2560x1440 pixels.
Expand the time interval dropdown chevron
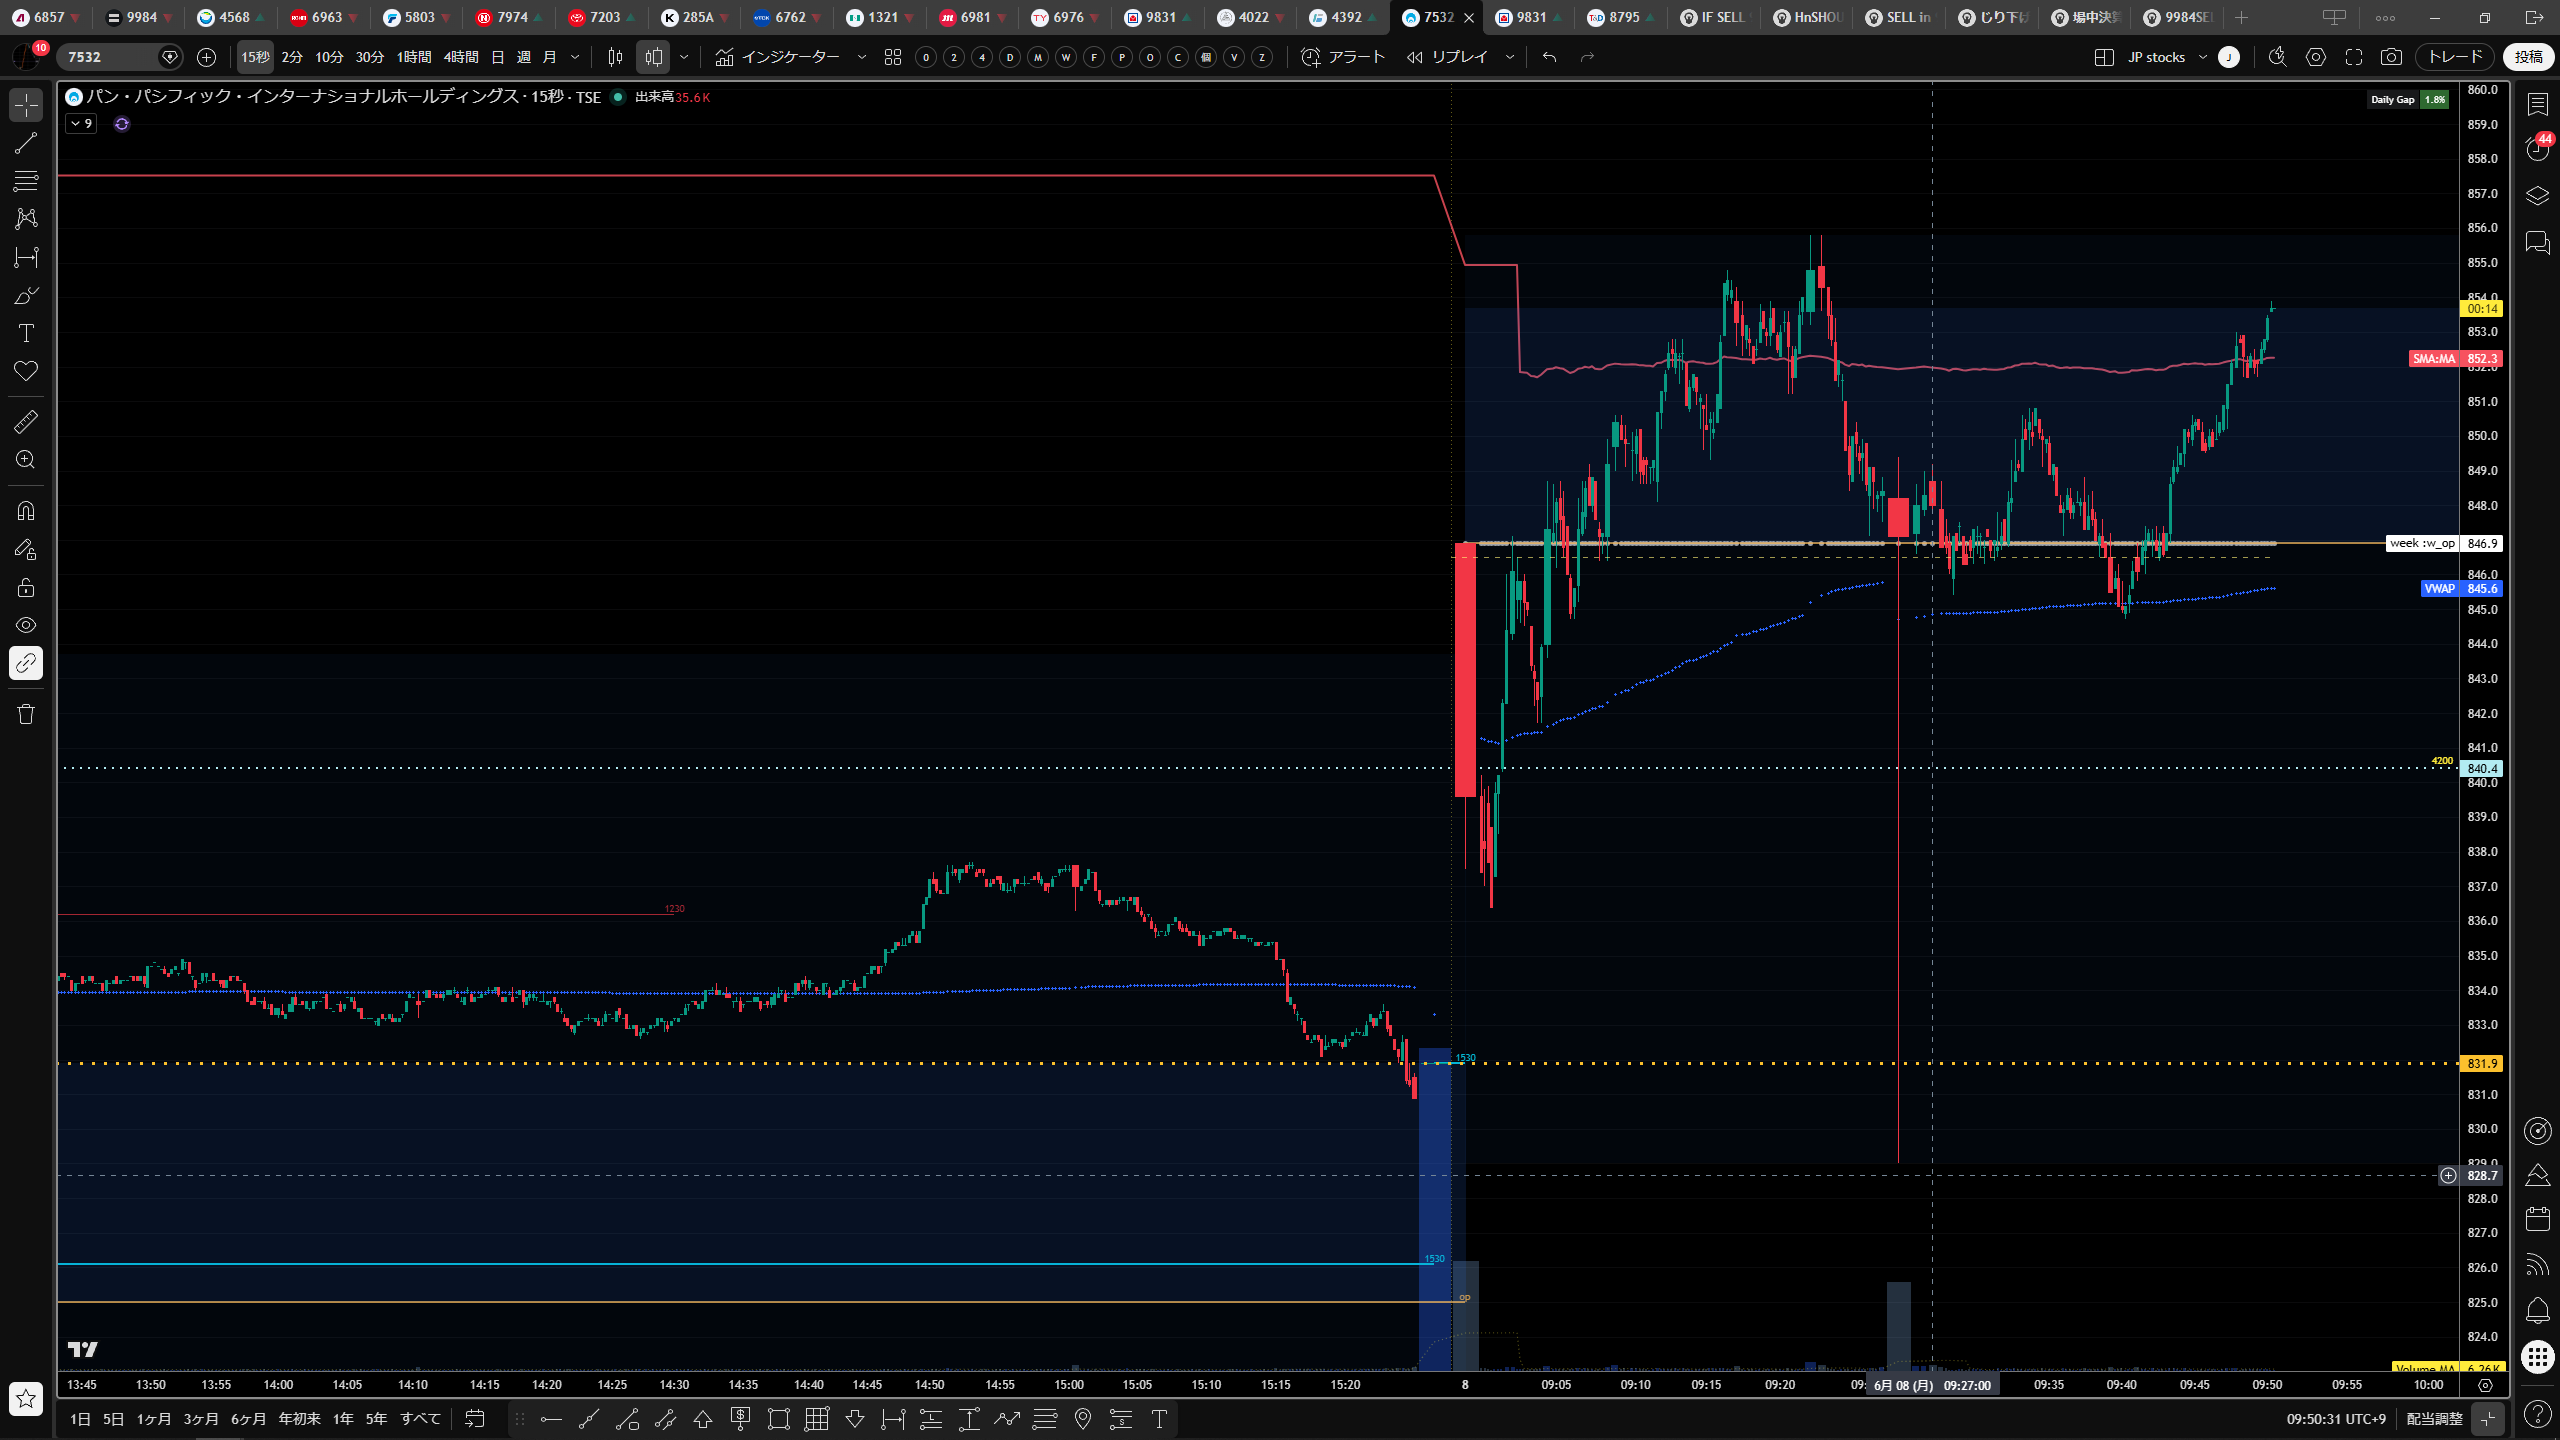click(x=575, y=57)
